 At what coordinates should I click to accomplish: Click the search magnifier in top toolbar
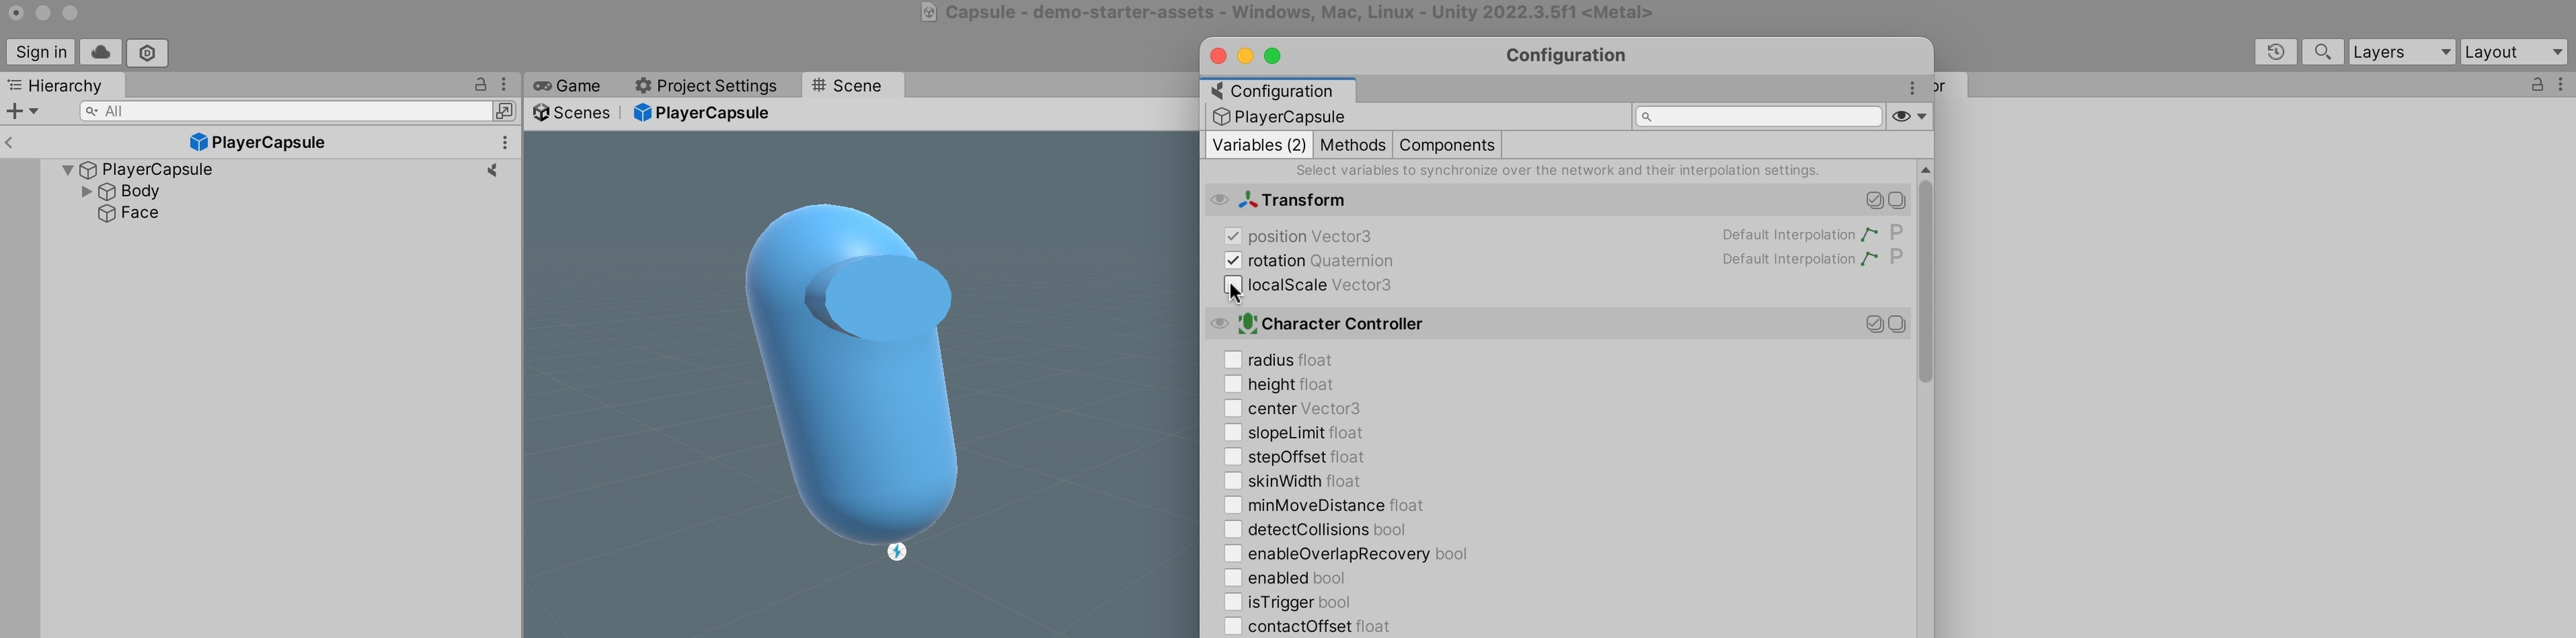[2322, 52]
